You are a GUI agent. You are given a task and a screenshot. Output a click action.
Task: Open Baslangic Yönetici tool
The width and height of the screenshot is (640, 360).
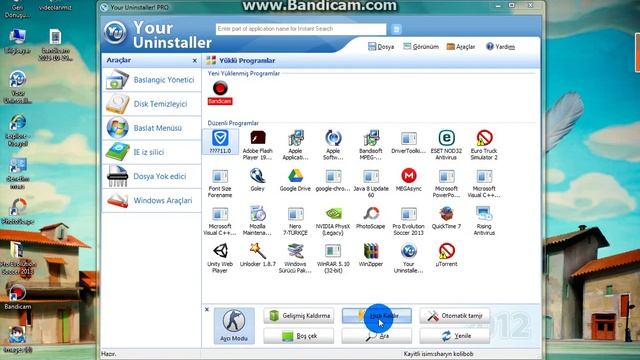(x=151, y=80)
